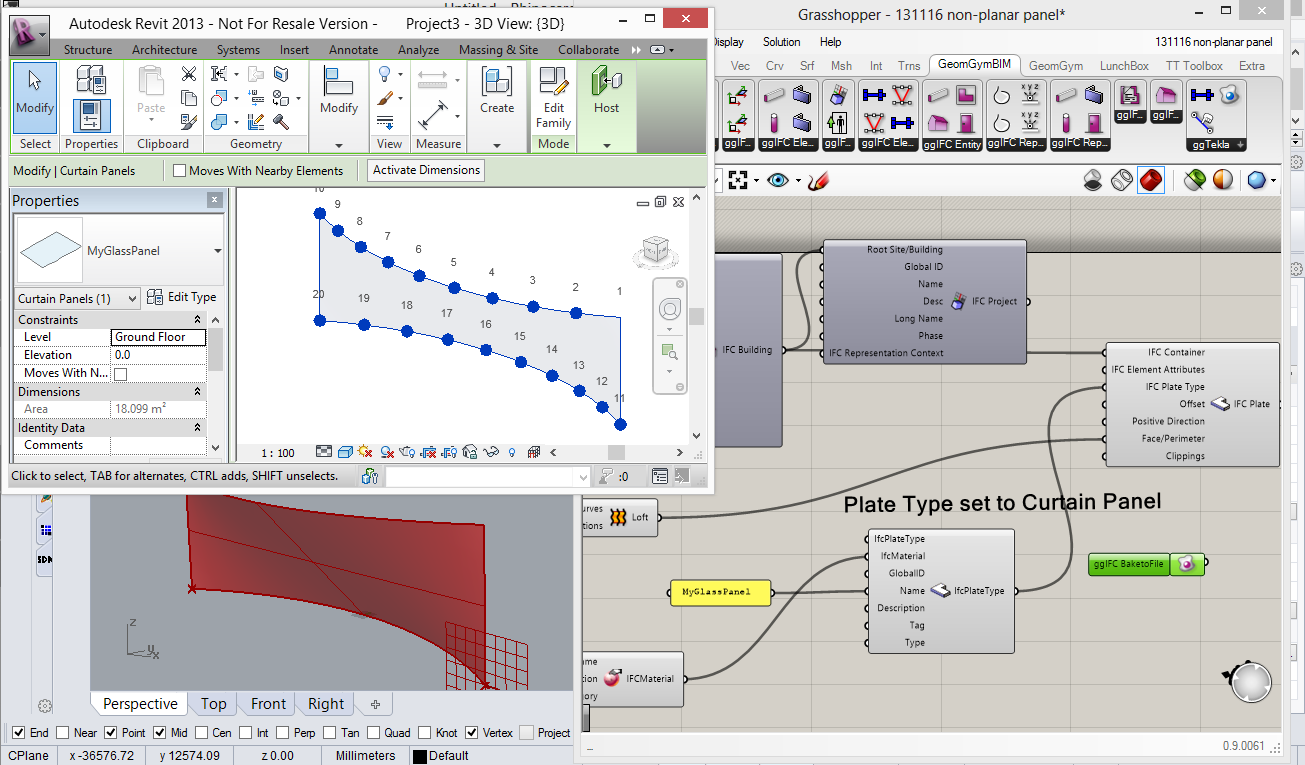Click the Level value field Ground Floor
Viewport: 1305px width, 765px height.
point(158,338)
